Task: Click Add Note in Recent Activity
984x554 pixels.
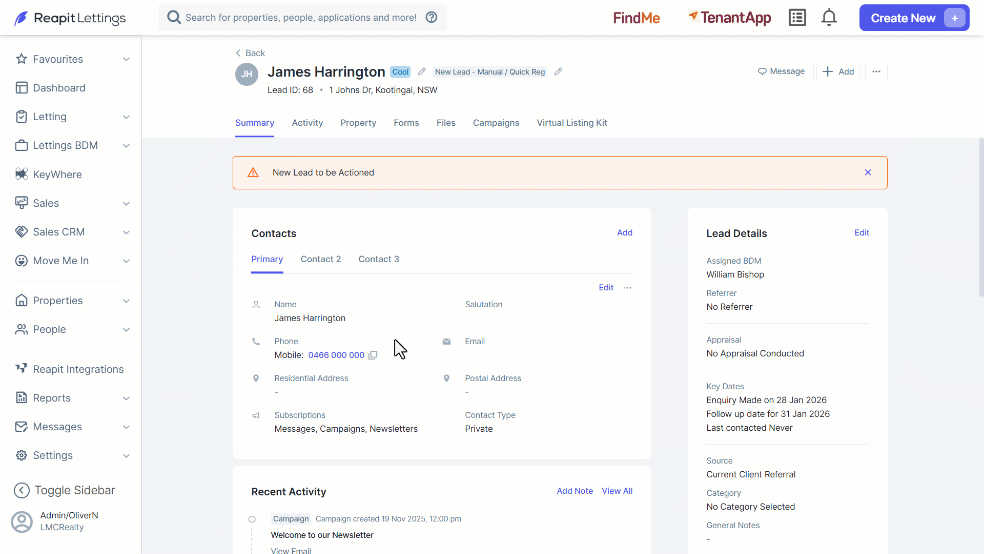Action: (x=574, y=491)
